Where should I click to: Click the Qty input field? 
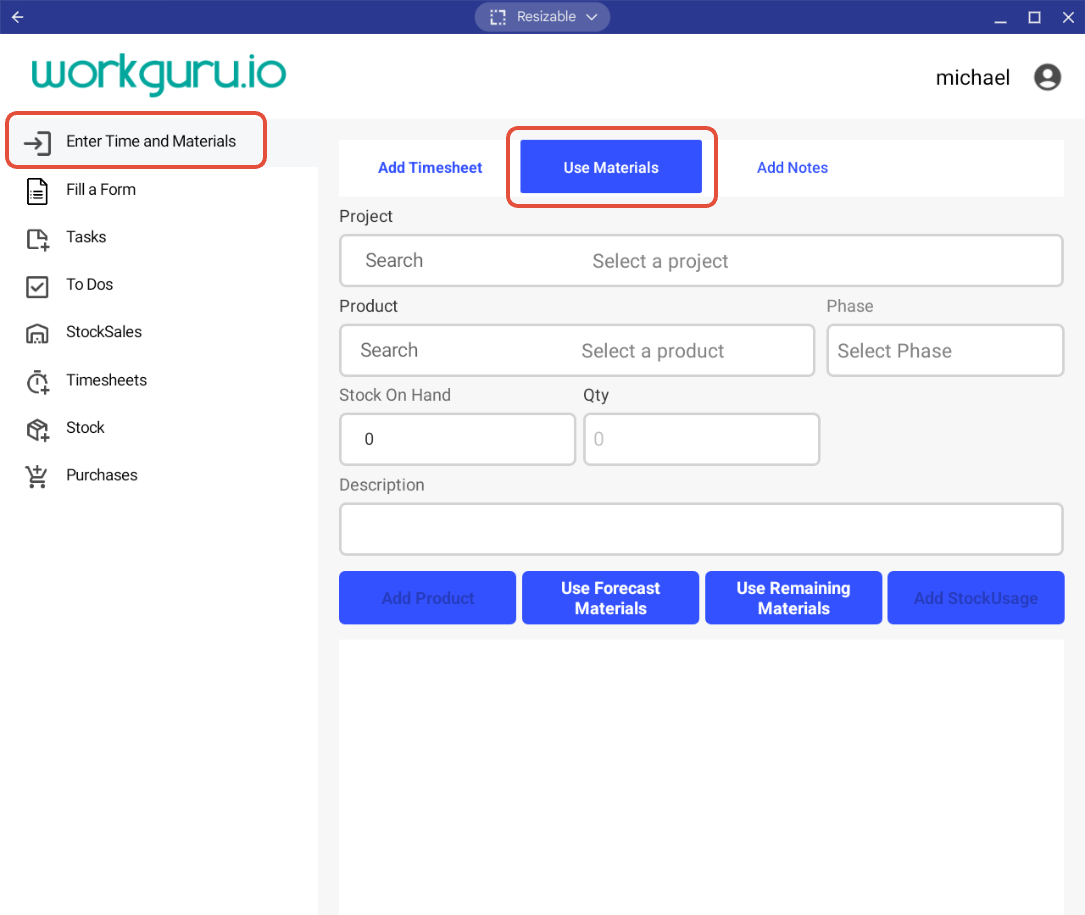click(702, 440)
